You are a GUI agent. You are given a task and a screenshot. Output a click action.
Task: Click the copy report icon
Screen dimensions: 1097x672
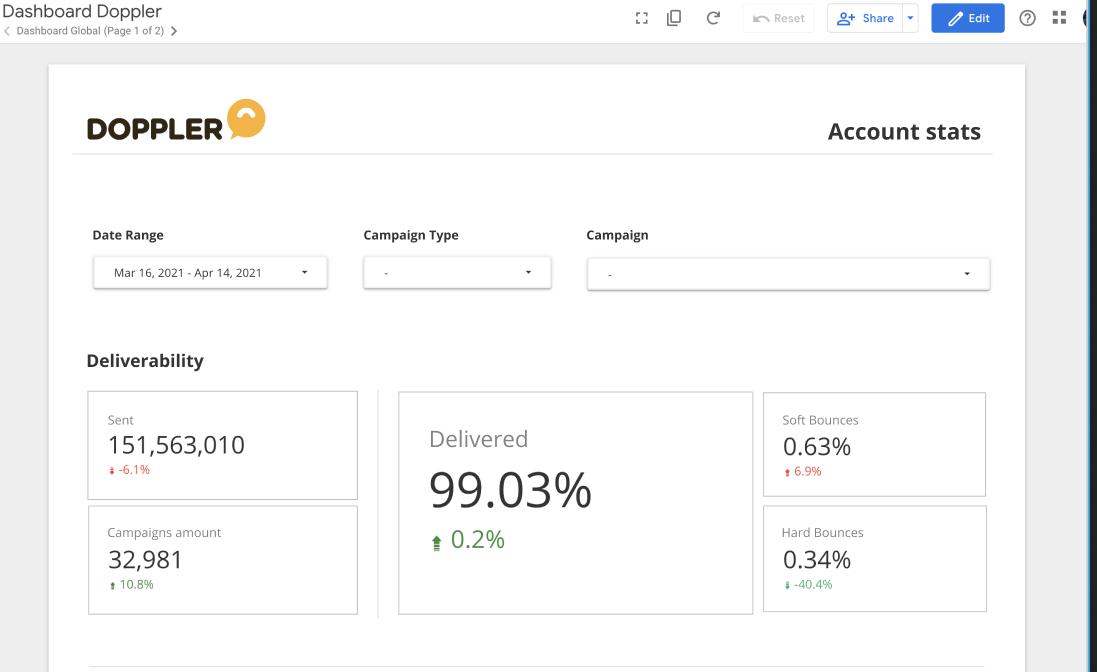pos(674,18)
